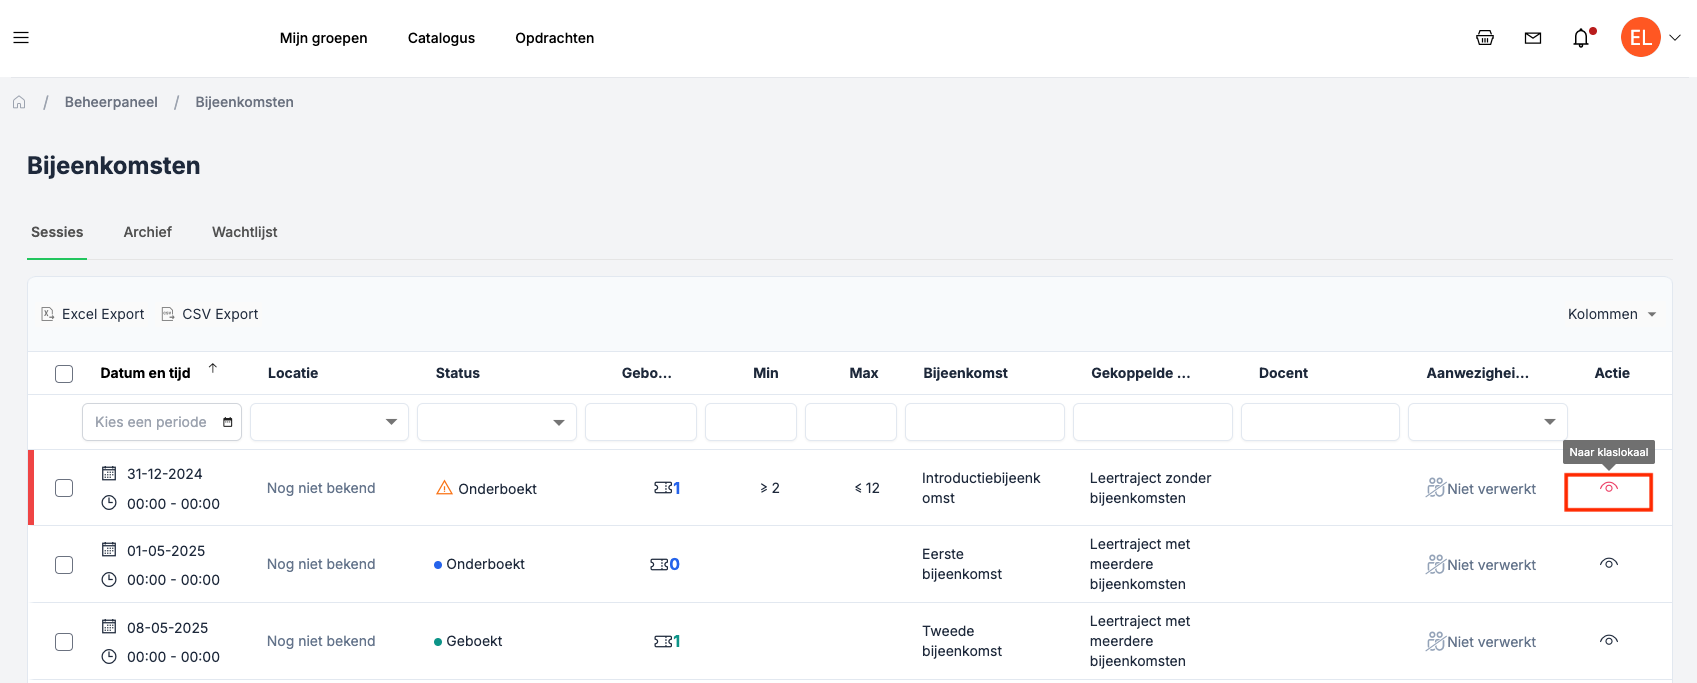
Task: Click the home breadcrumb icon
Action: click(x=19, y=102)
